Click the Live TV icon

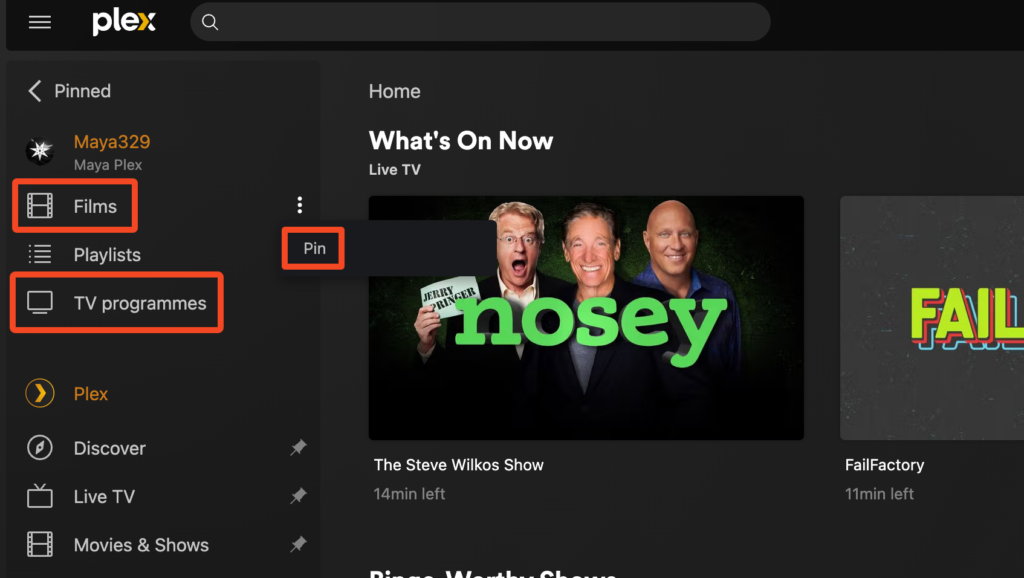click(x=40, y=496)
